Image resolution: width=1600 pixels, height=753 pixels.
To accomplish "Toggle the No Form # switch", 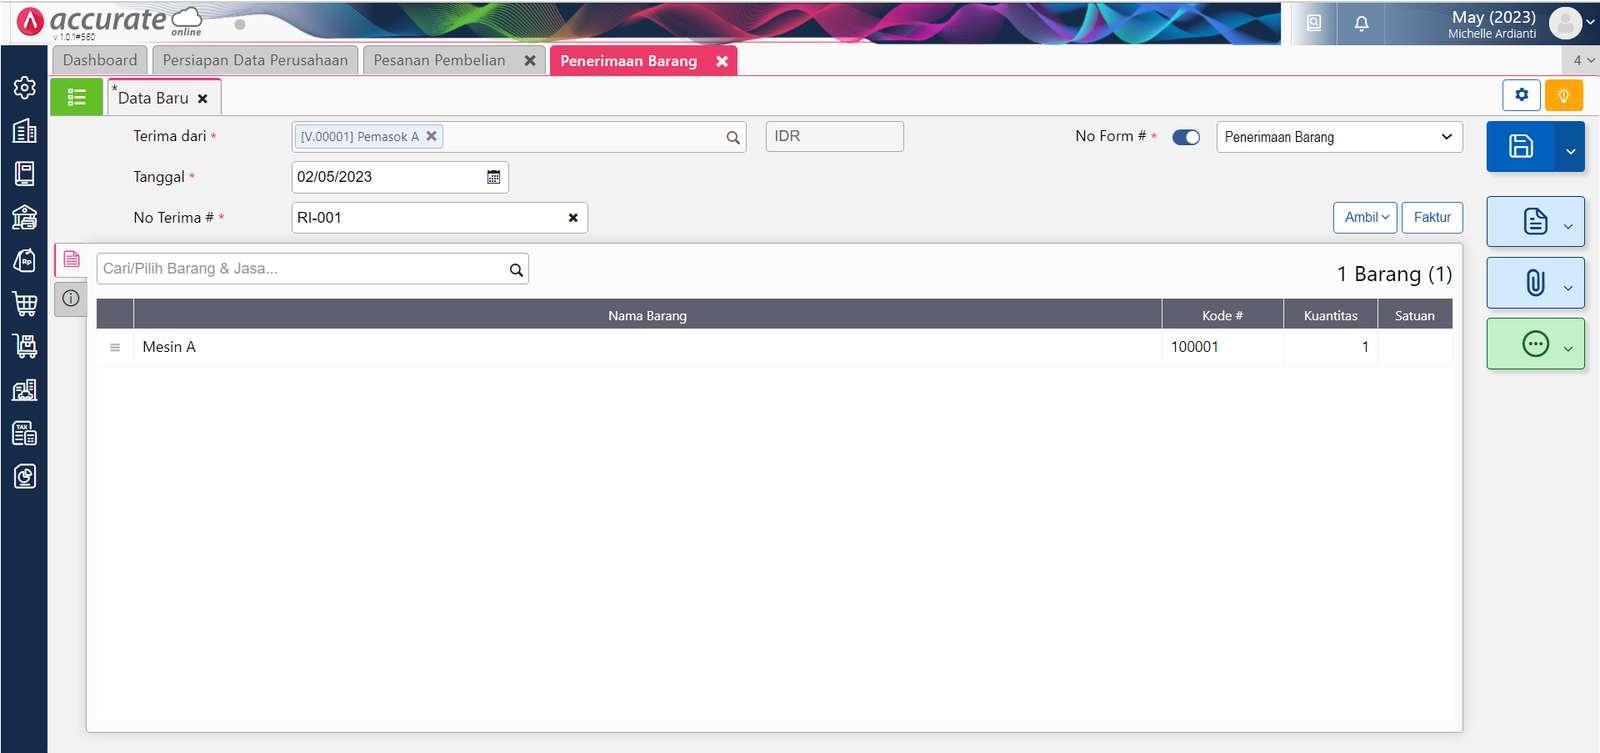I will 1186,137.
